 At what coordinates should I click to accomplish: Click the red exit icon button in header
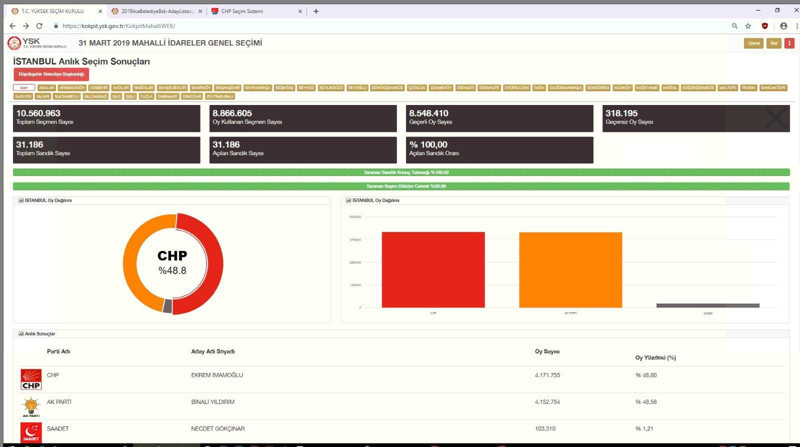click(789, 43)
